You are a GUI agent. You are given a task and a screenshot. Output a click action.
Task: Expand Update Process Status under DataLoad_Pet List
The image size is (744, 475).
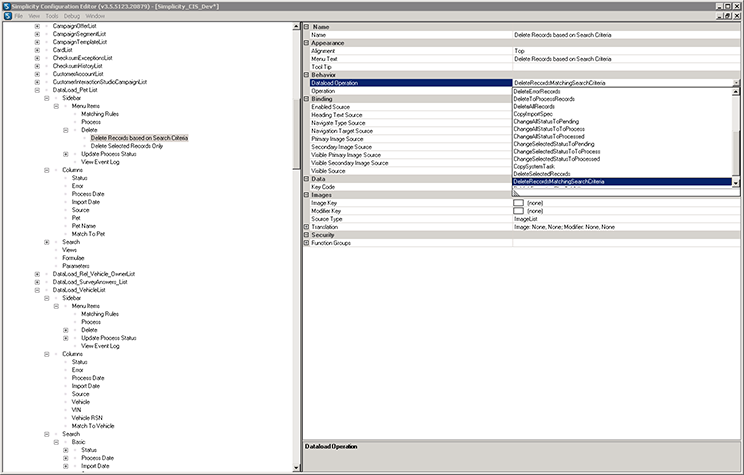pos(65,154)
